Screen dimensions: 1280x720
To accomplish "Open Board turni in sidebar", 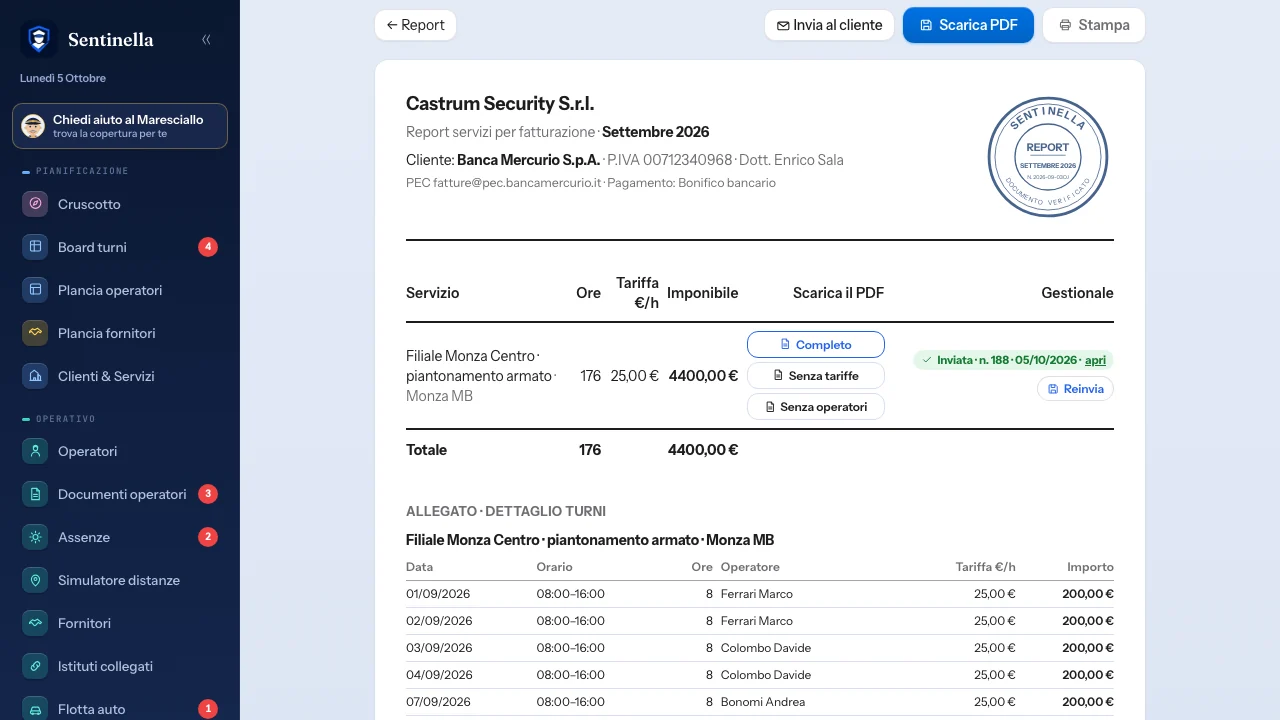I will [120, 247].
